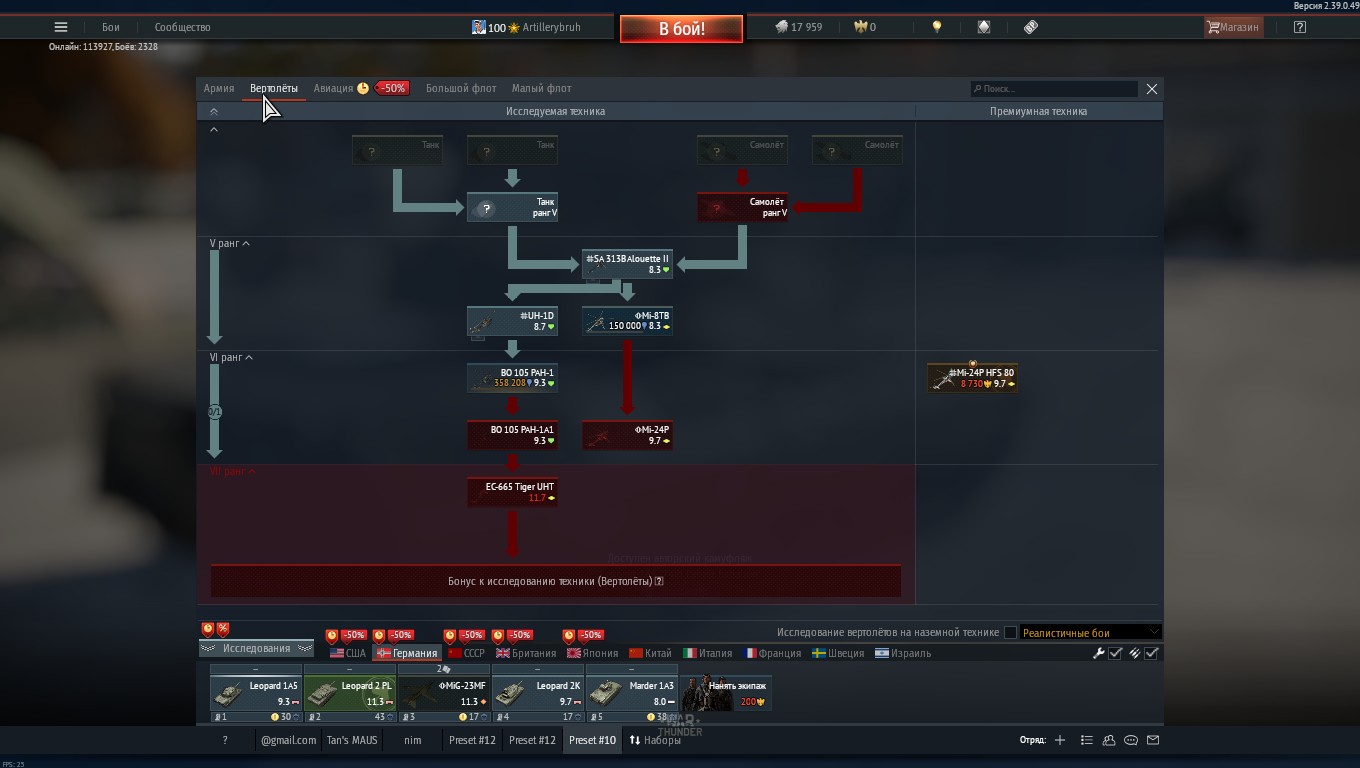Click the discount percent icon above Исследования

(x=223, y=629)
